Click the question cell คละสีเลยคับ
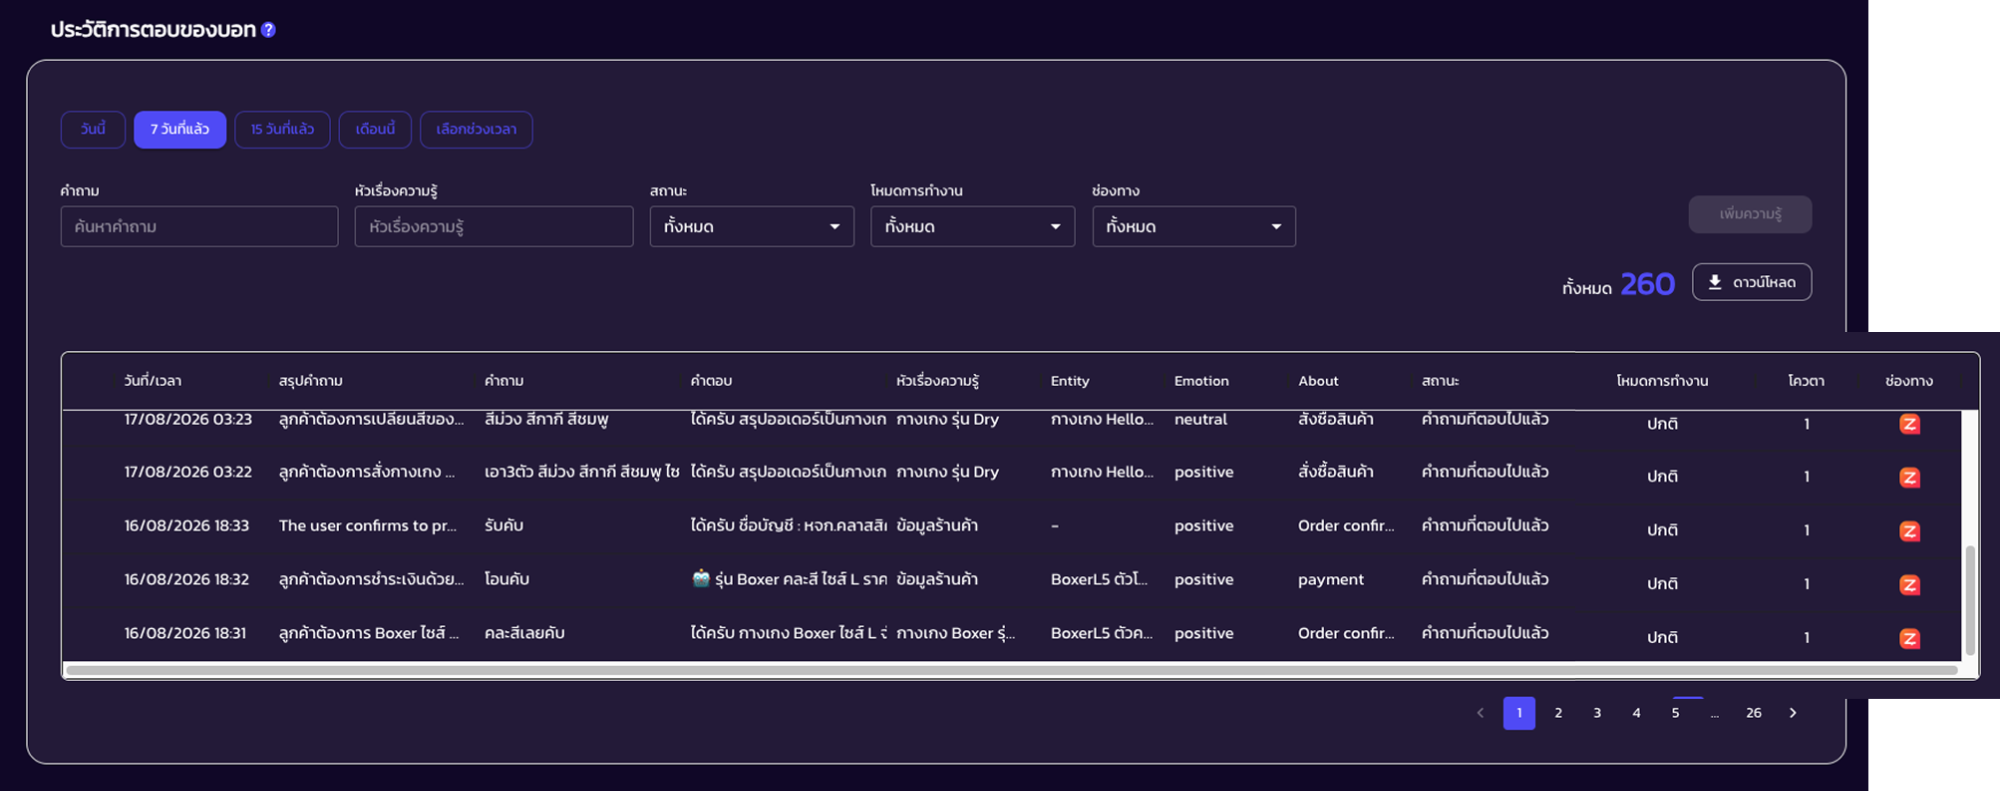Viewport: 2000px width, 791px height. point(524,633)
